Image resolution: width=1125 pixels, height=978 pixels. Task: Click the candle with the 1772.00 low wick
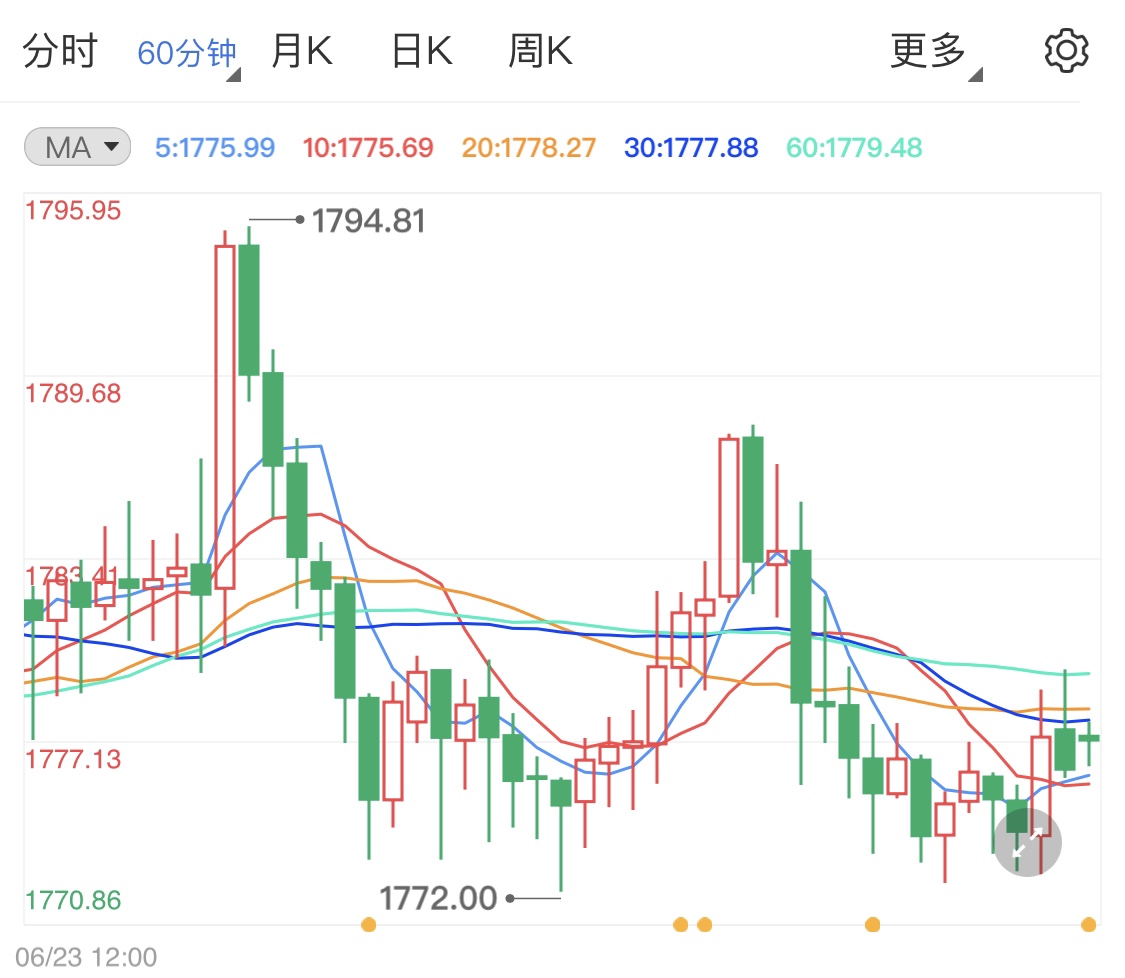coord(561,793)
